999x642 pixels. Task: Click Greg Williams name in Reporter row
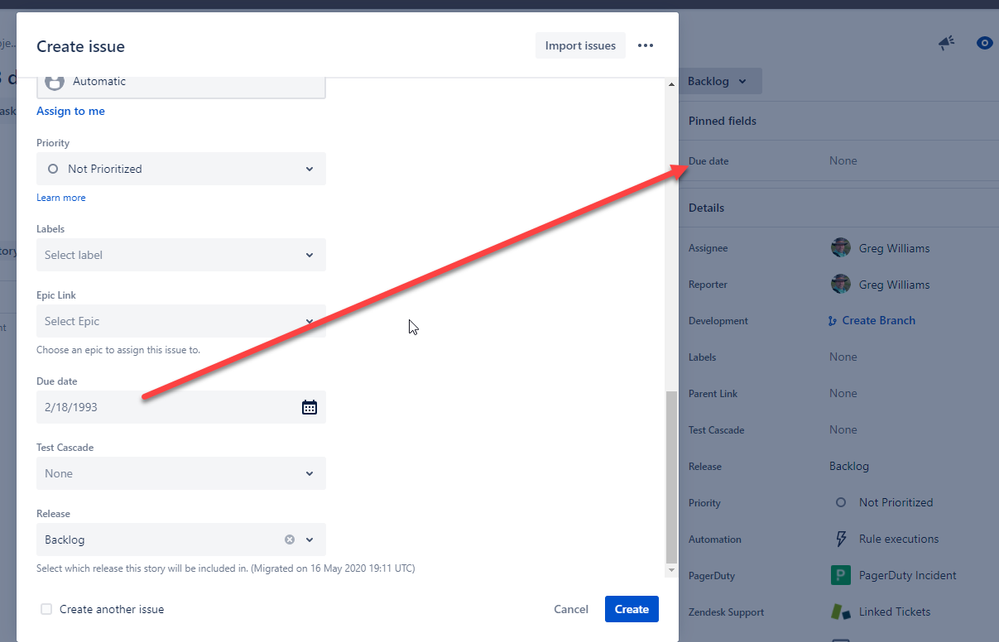tap(894, 285)
